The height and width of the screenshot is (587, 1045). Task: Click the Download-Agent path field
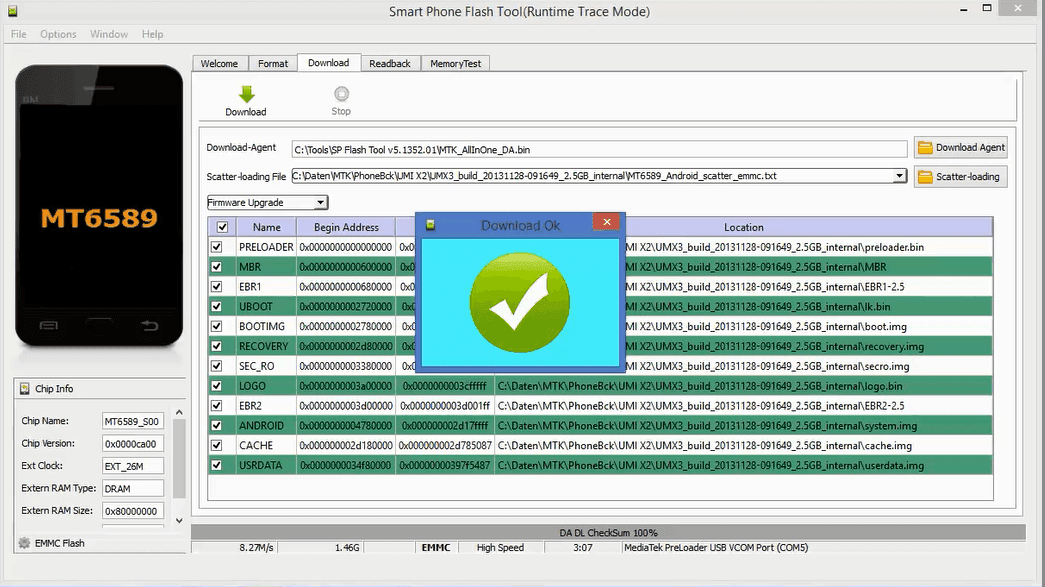tap(599, 149)
